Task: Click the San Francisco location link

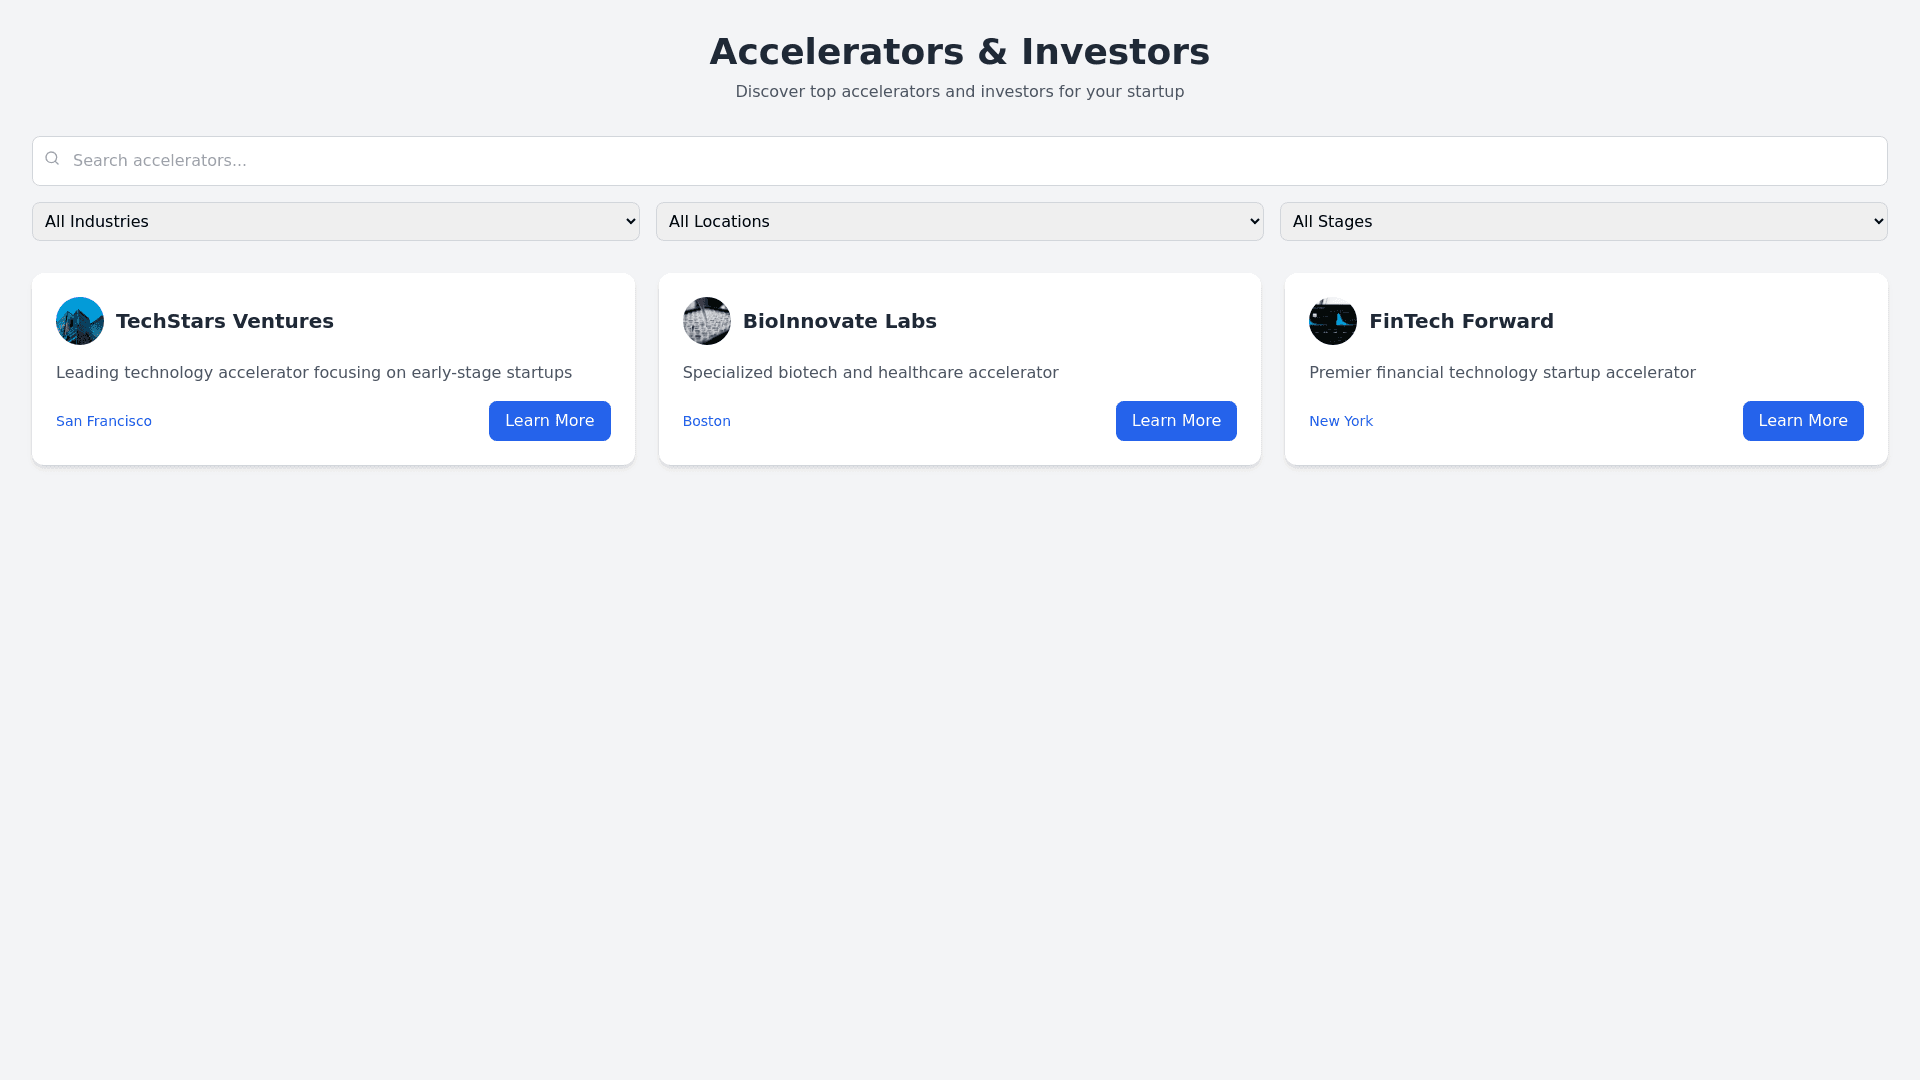Action: [104, 421]
